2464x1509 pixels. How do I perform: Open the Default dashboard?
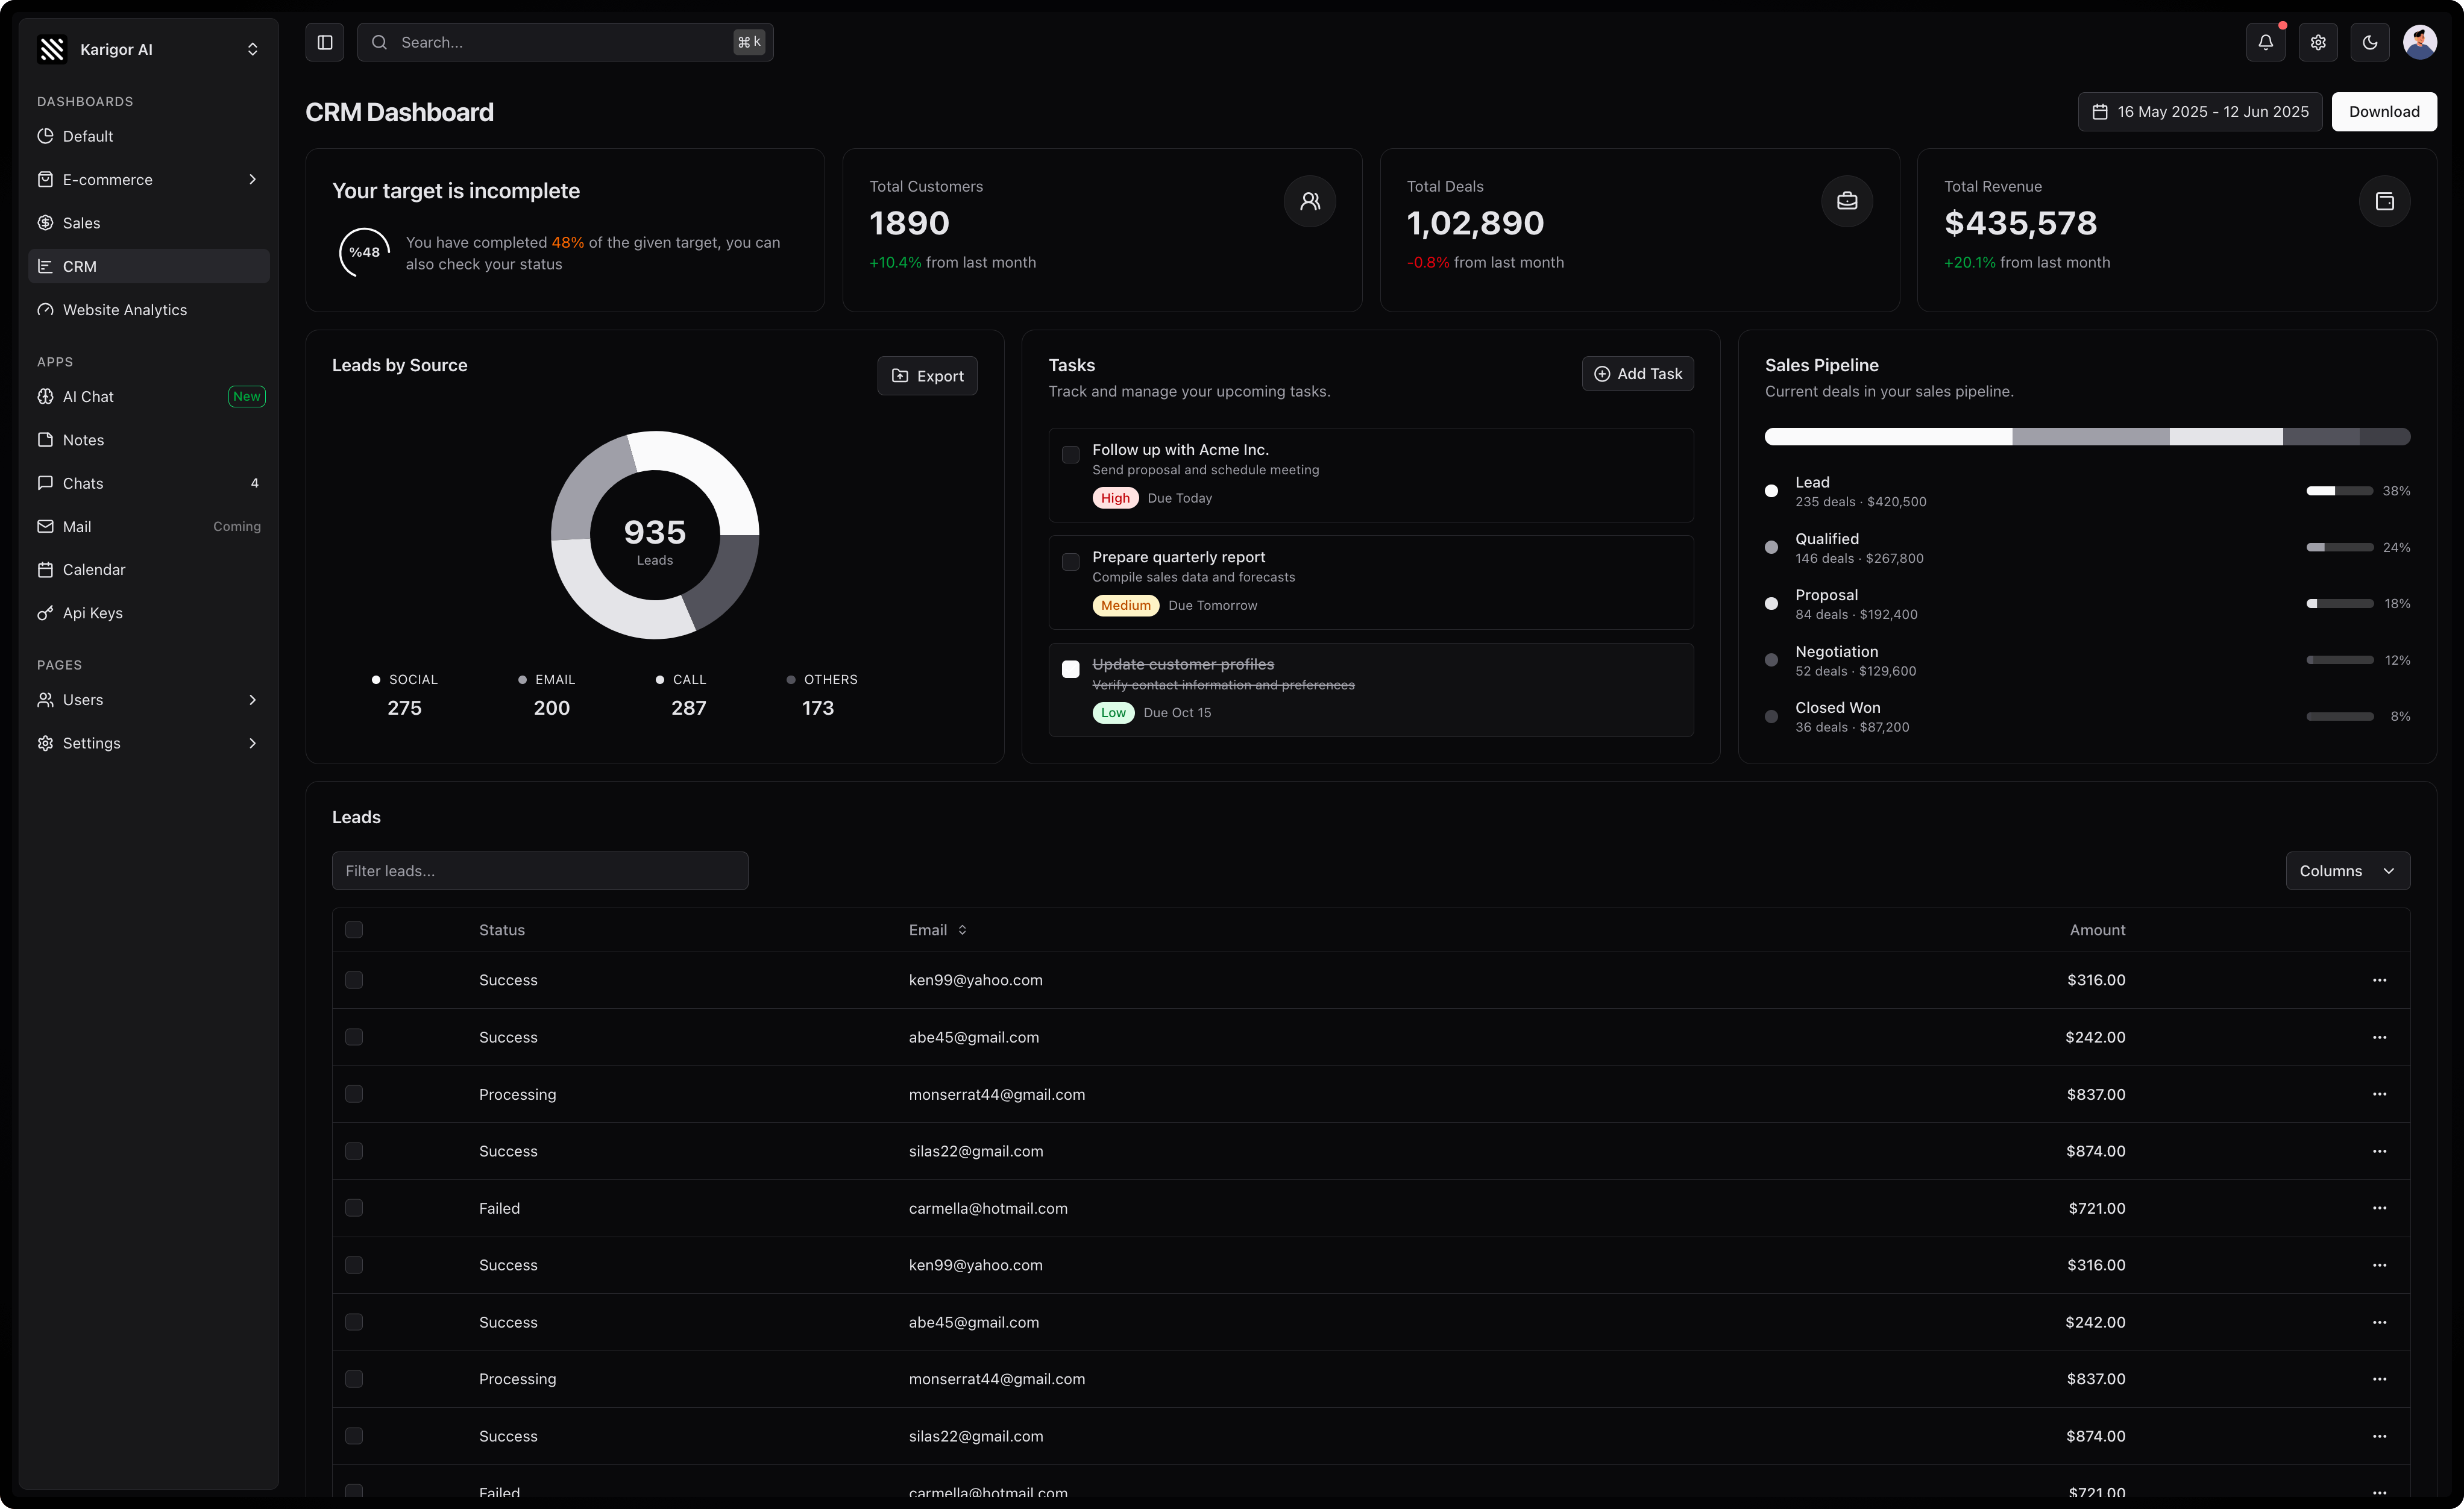click(88, 136)
